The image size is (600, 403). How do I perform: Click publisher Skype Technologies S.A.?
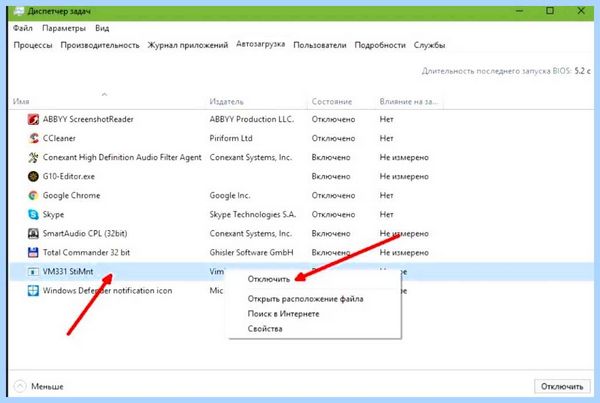pyautogui.click(x=253, y=214)
